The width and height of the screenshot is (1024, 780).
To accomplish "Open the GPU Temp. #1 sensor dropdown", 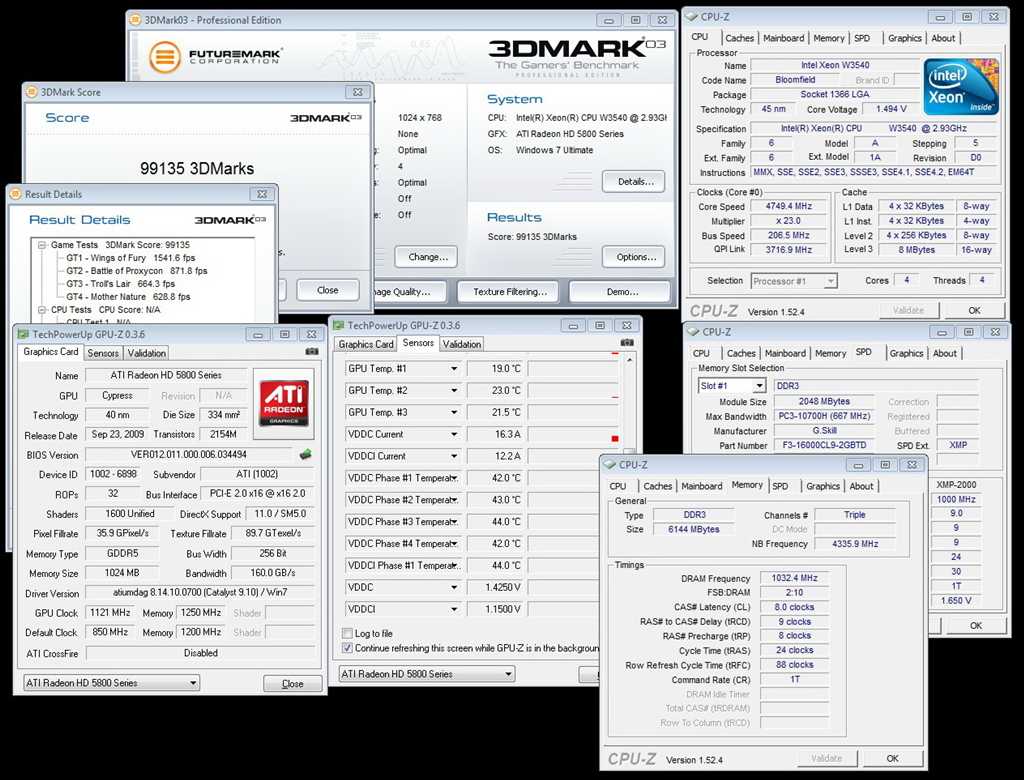I will tap(454, 369).
